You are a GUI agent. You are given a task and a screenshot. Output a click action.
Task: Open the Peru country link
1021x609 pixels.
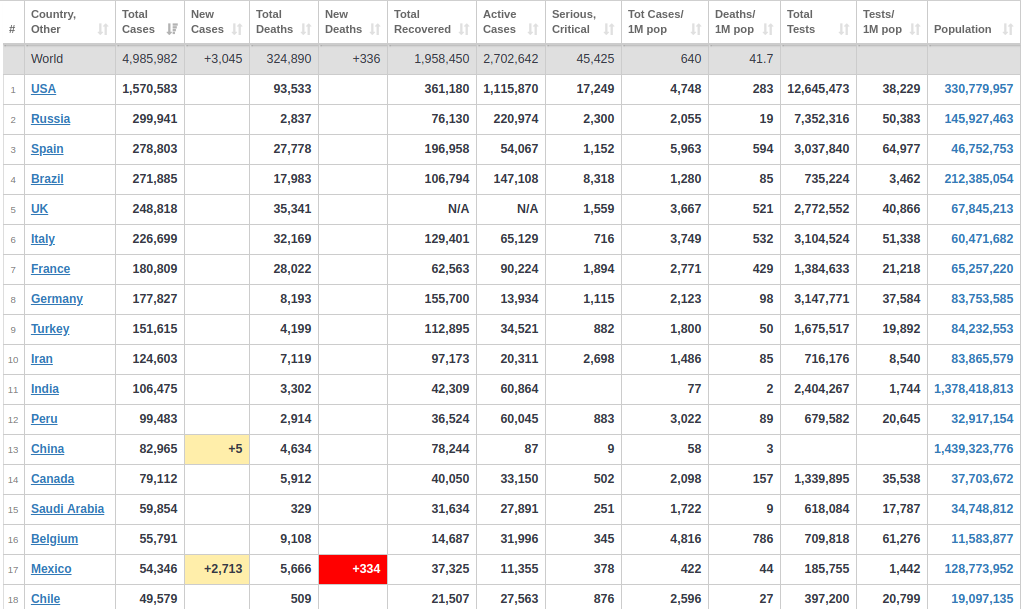tap(44, 419)
